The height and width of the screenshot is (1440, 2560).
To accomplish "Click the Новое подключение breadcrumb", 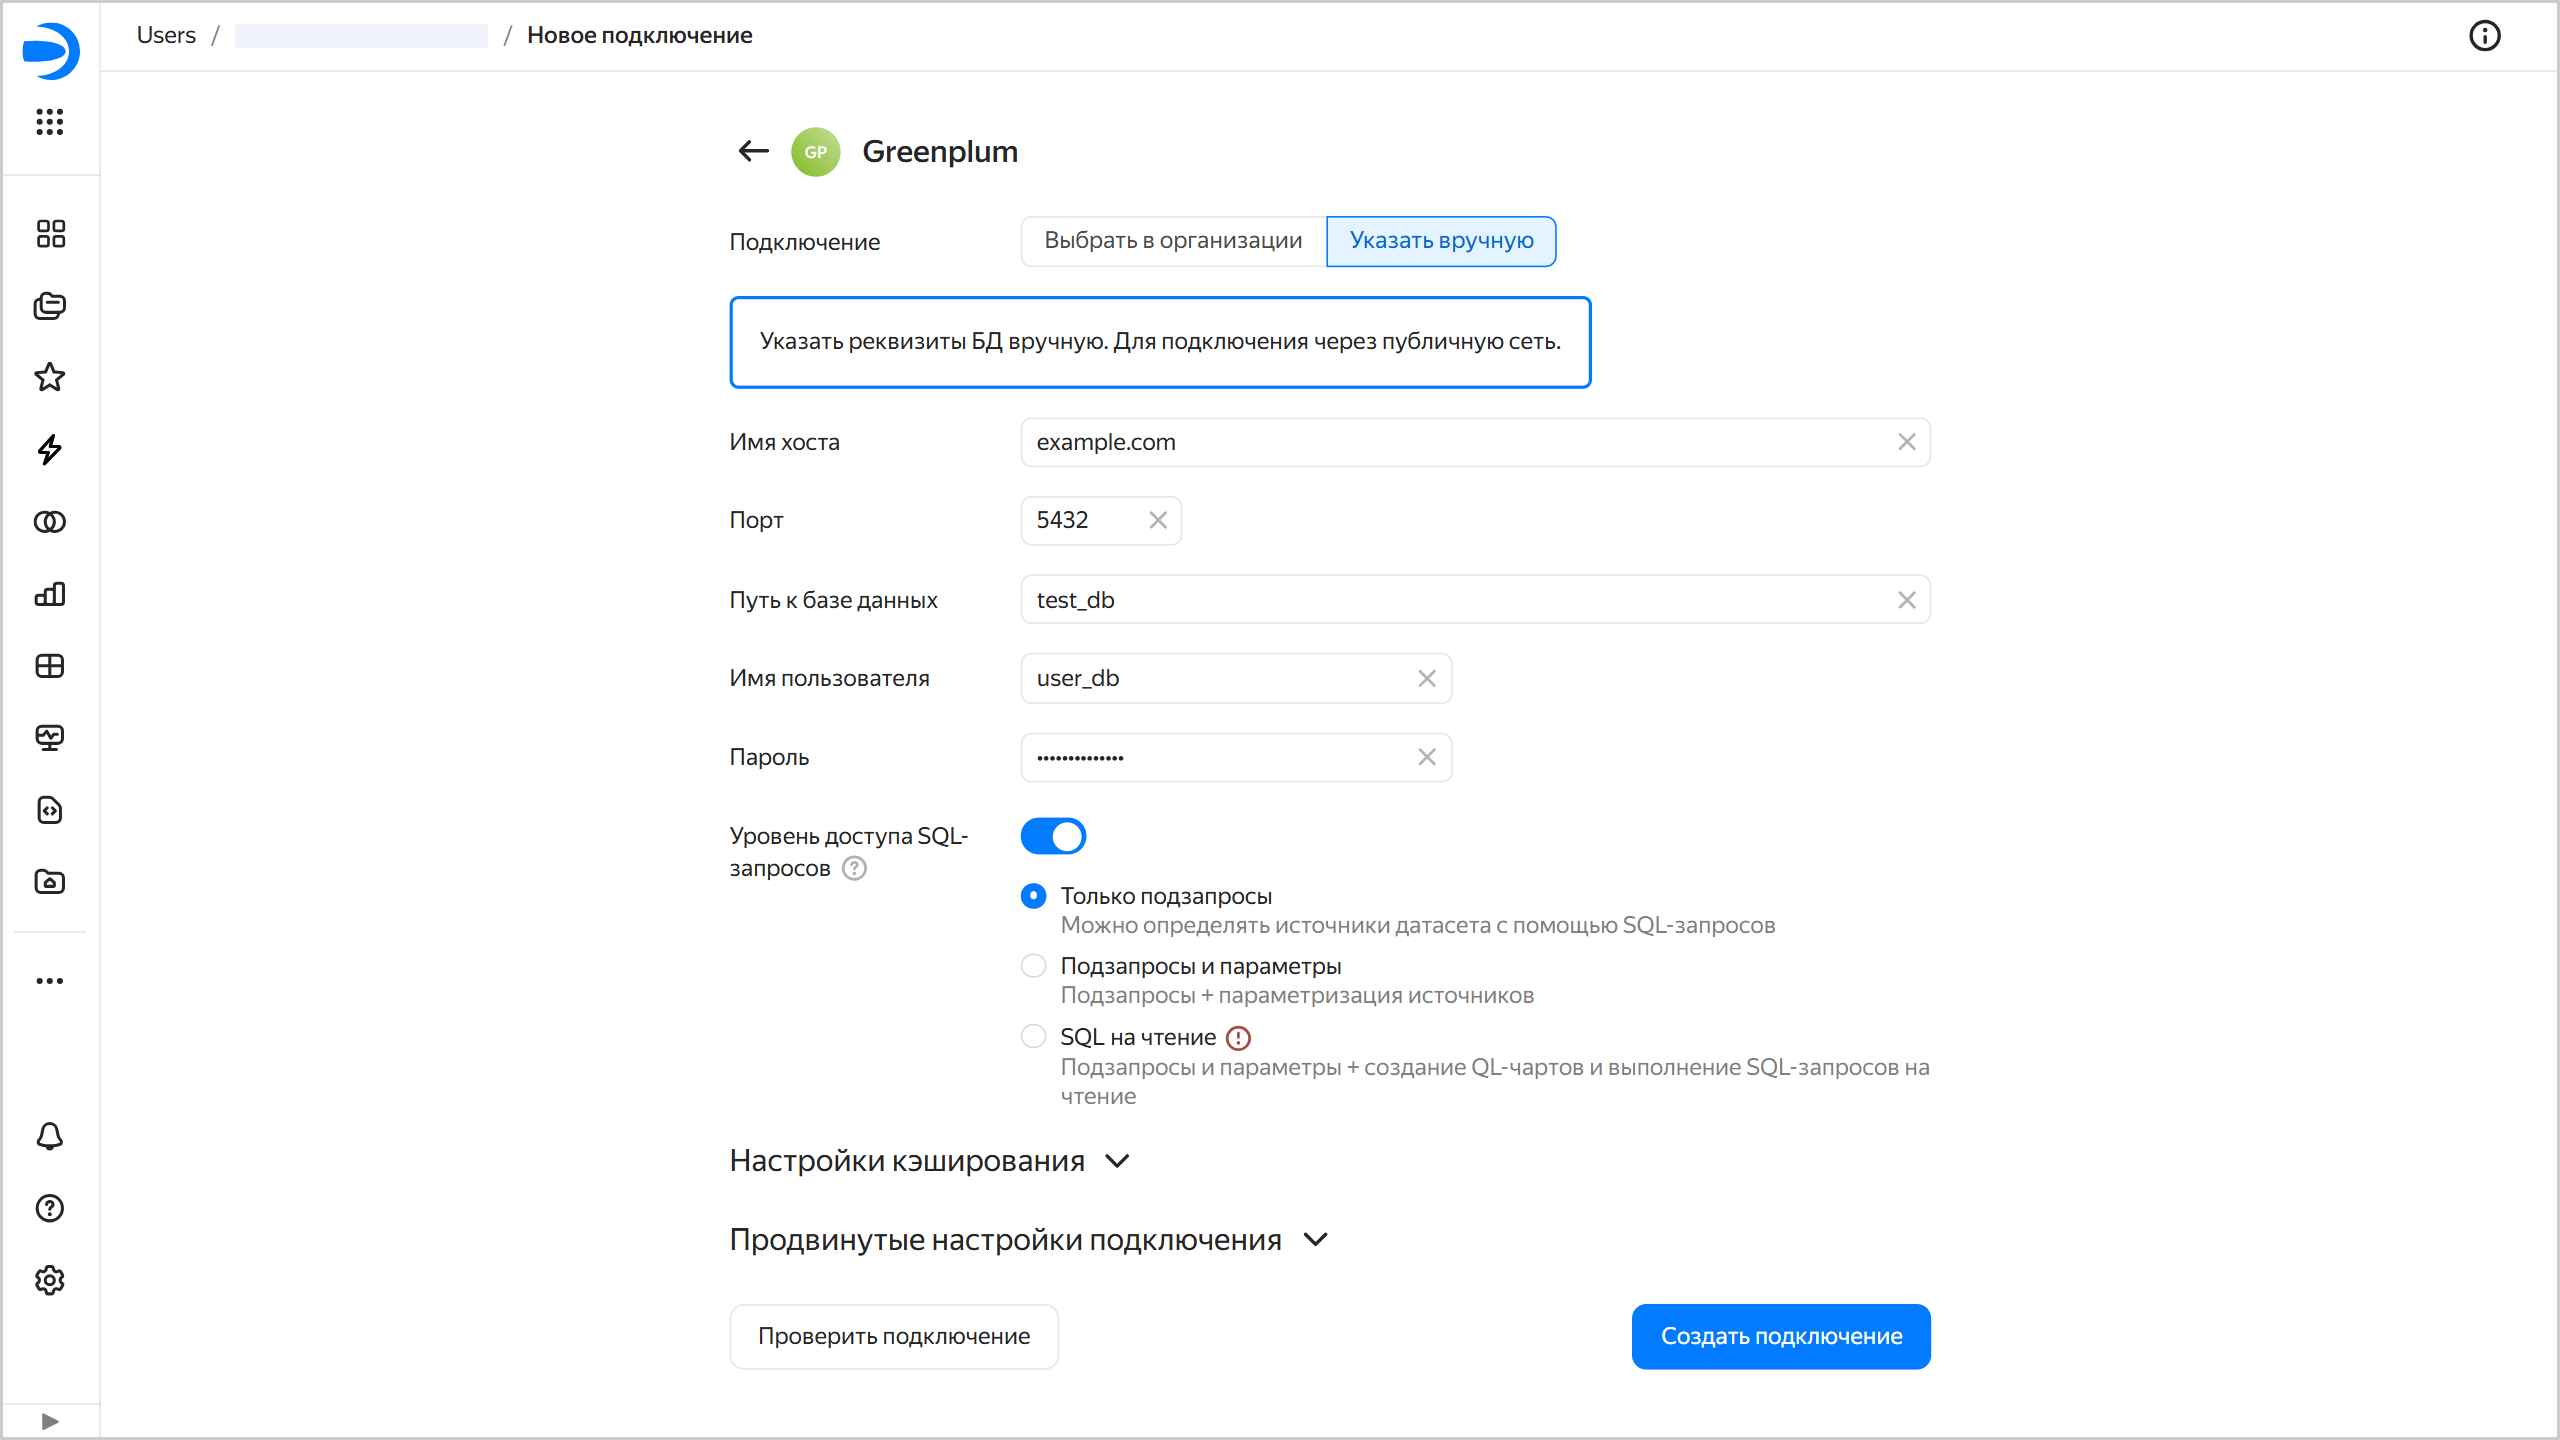I will (x=640, y=35).
